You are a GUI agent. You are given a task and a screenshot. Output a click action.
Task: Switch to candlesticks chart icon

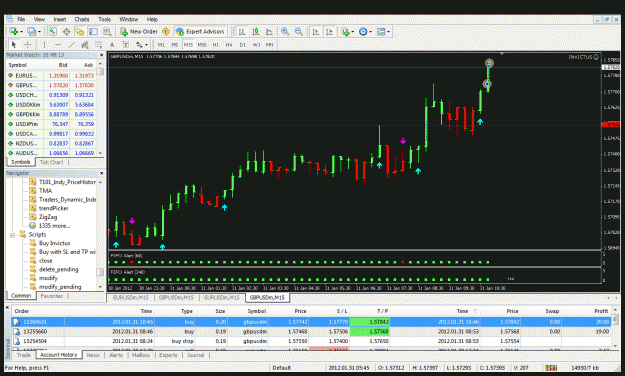[256, 31]
